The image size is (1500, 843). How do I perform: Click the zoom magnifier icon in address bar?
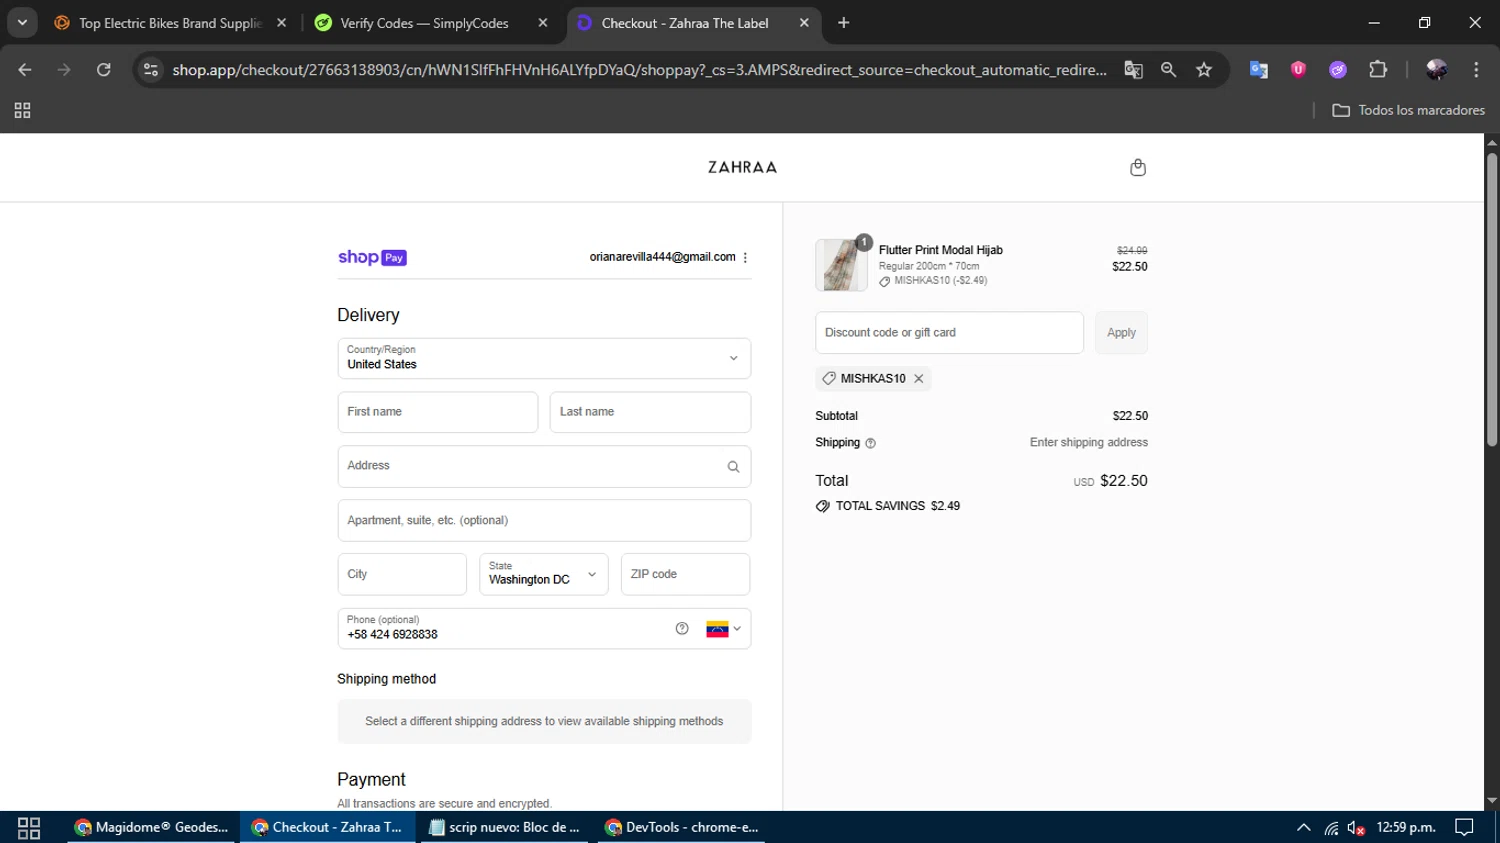[1168, 70]
